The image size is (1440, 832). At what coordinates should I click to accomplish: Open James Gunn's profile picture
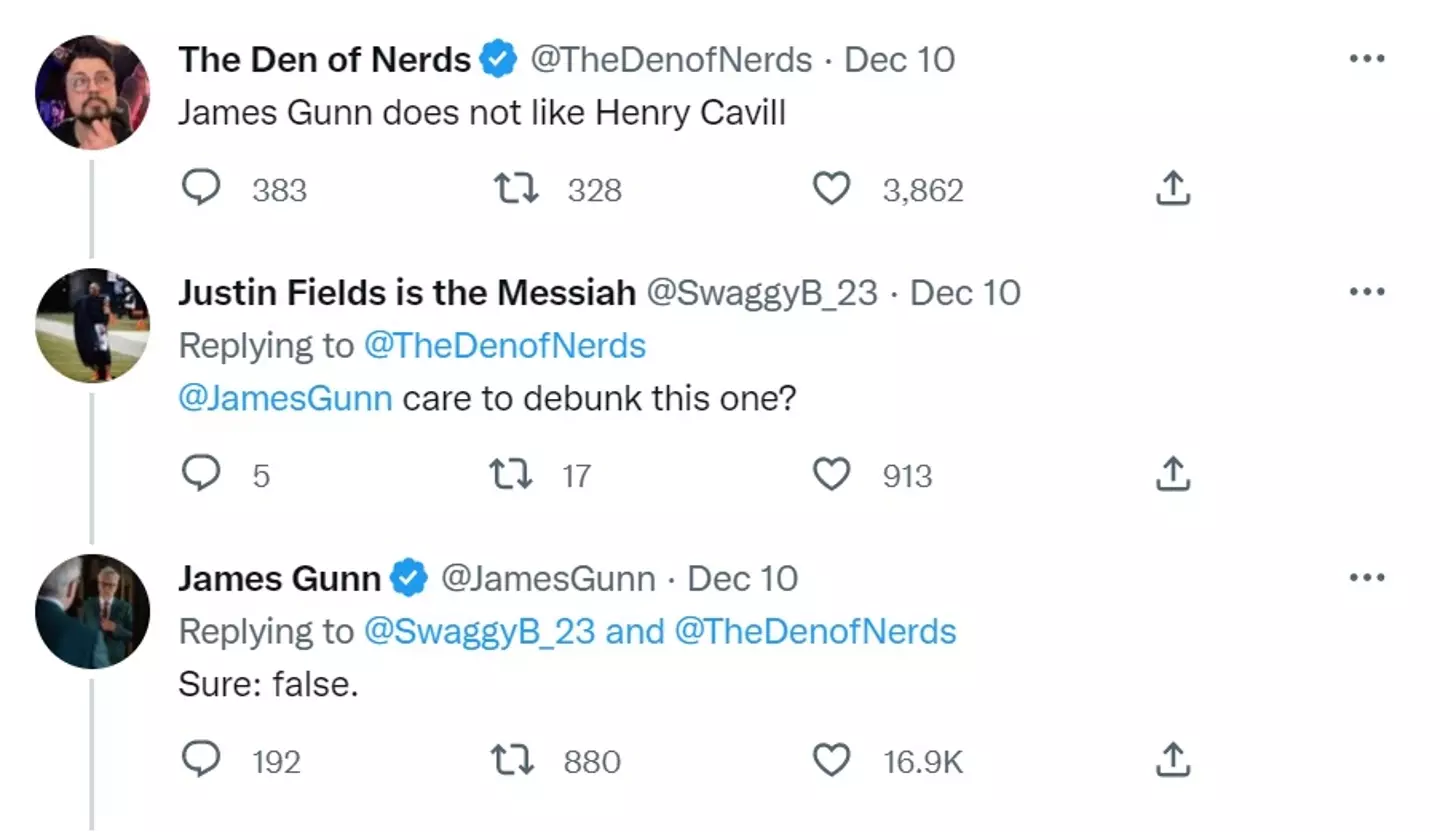91,611
